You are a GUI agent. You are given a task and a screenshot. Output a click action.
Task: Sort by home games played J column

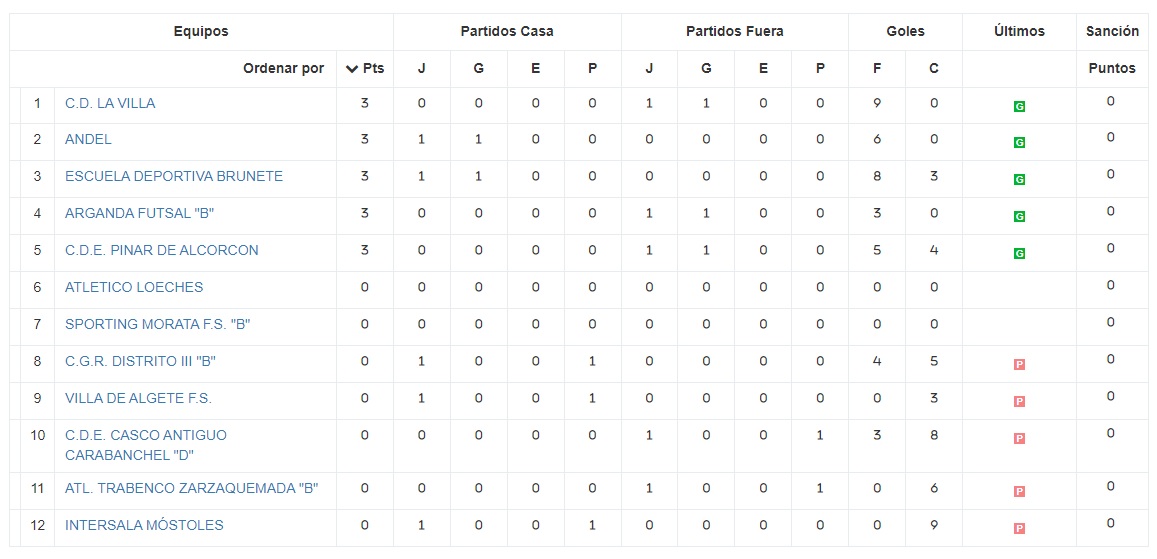click(x=421, y=69)
